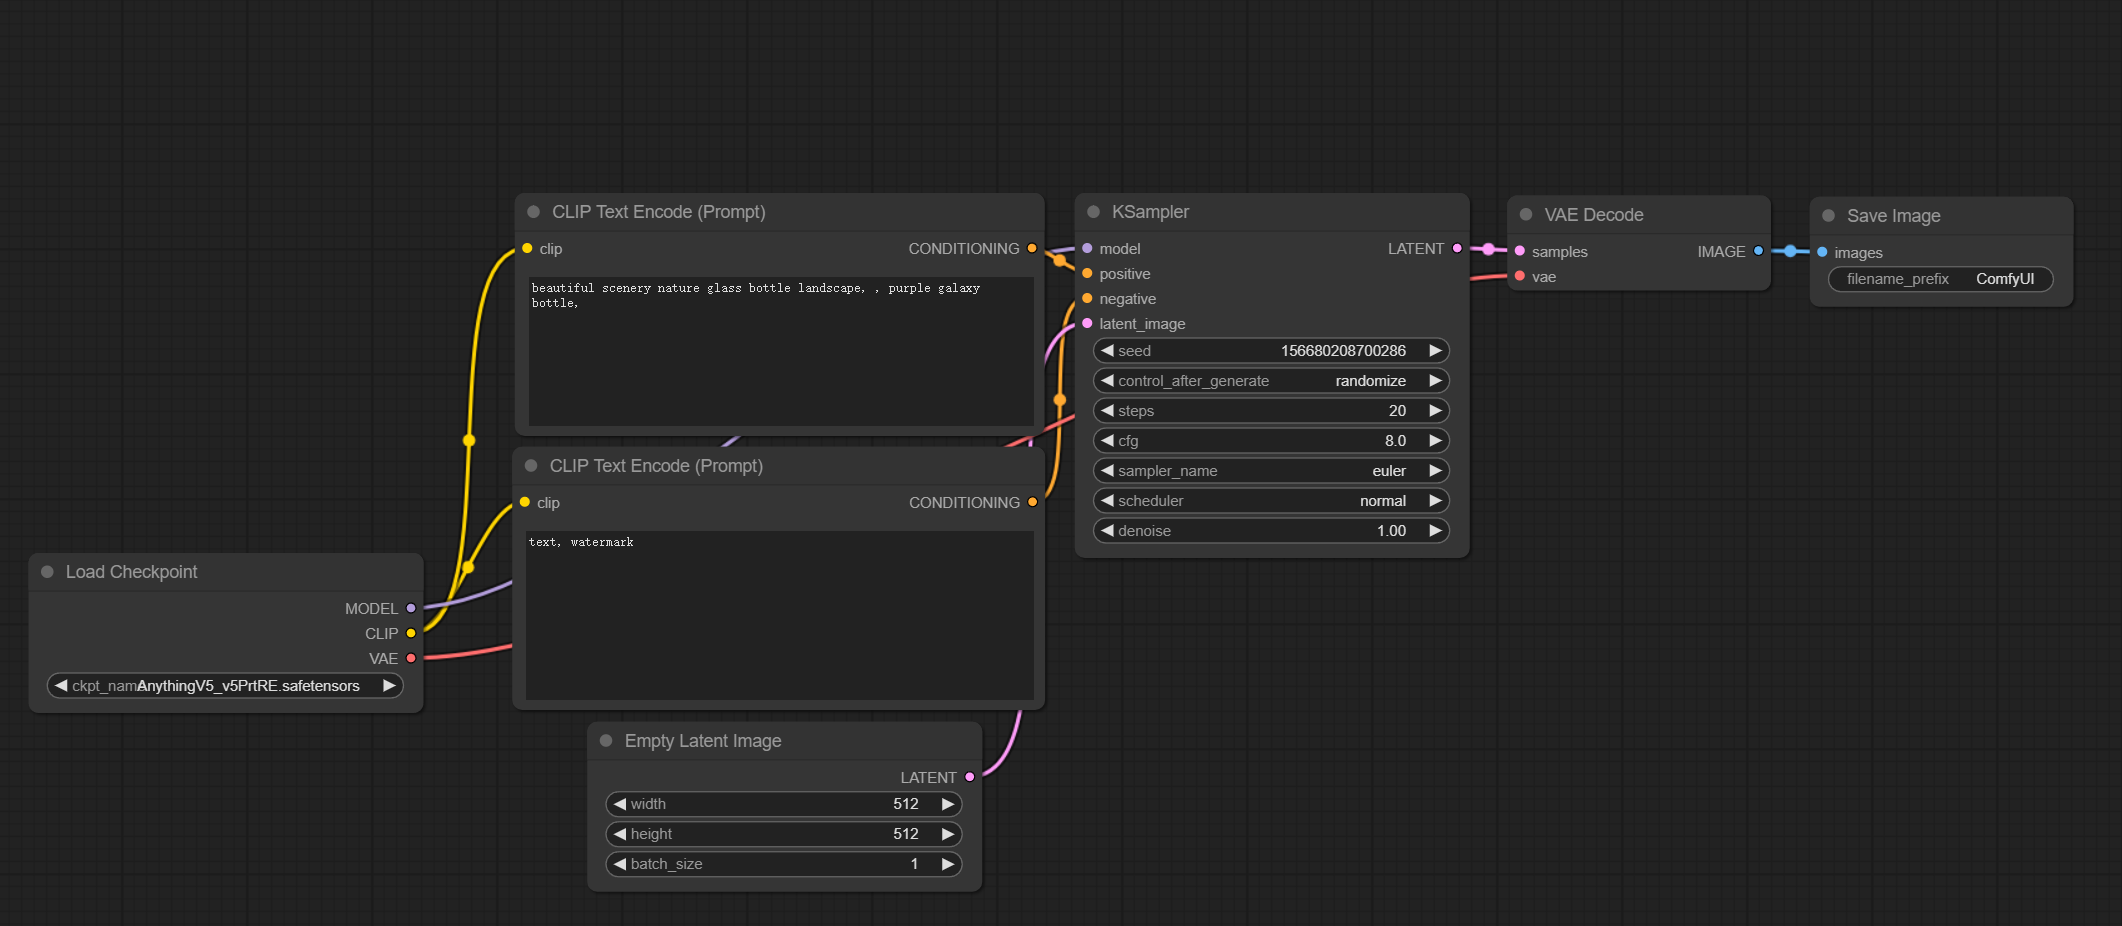Decrease the width value with left arrow
The image size is (2122, 926).
click(620, 804)
